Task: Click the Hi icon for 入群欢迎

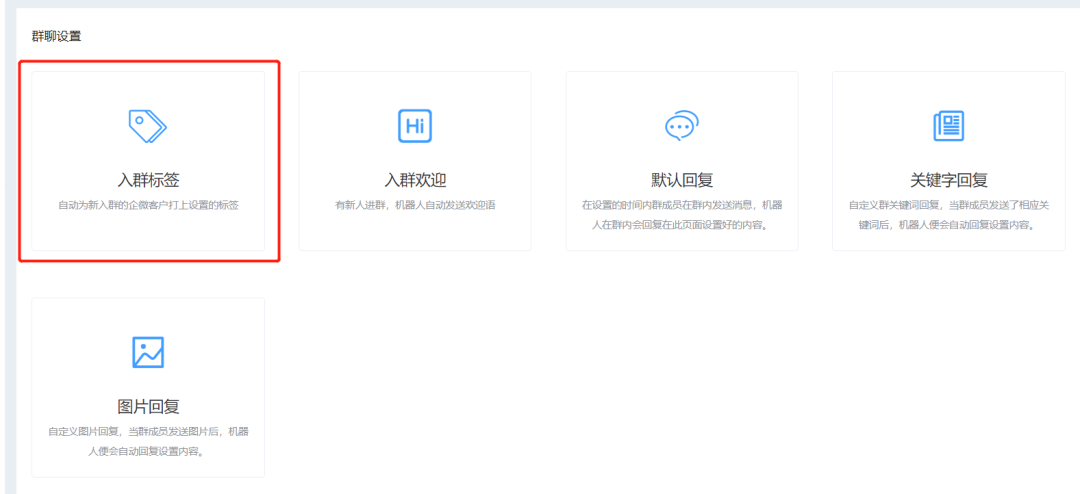Action: click(415, 126)
